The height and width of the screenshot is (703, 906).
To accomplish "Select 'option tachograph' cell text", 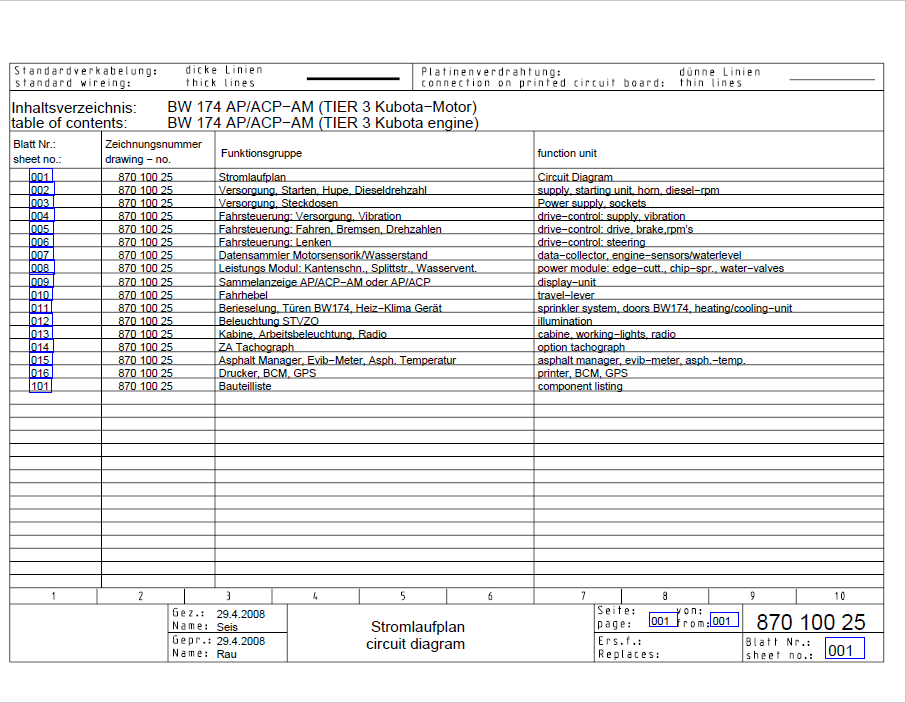I will point(581,347).
